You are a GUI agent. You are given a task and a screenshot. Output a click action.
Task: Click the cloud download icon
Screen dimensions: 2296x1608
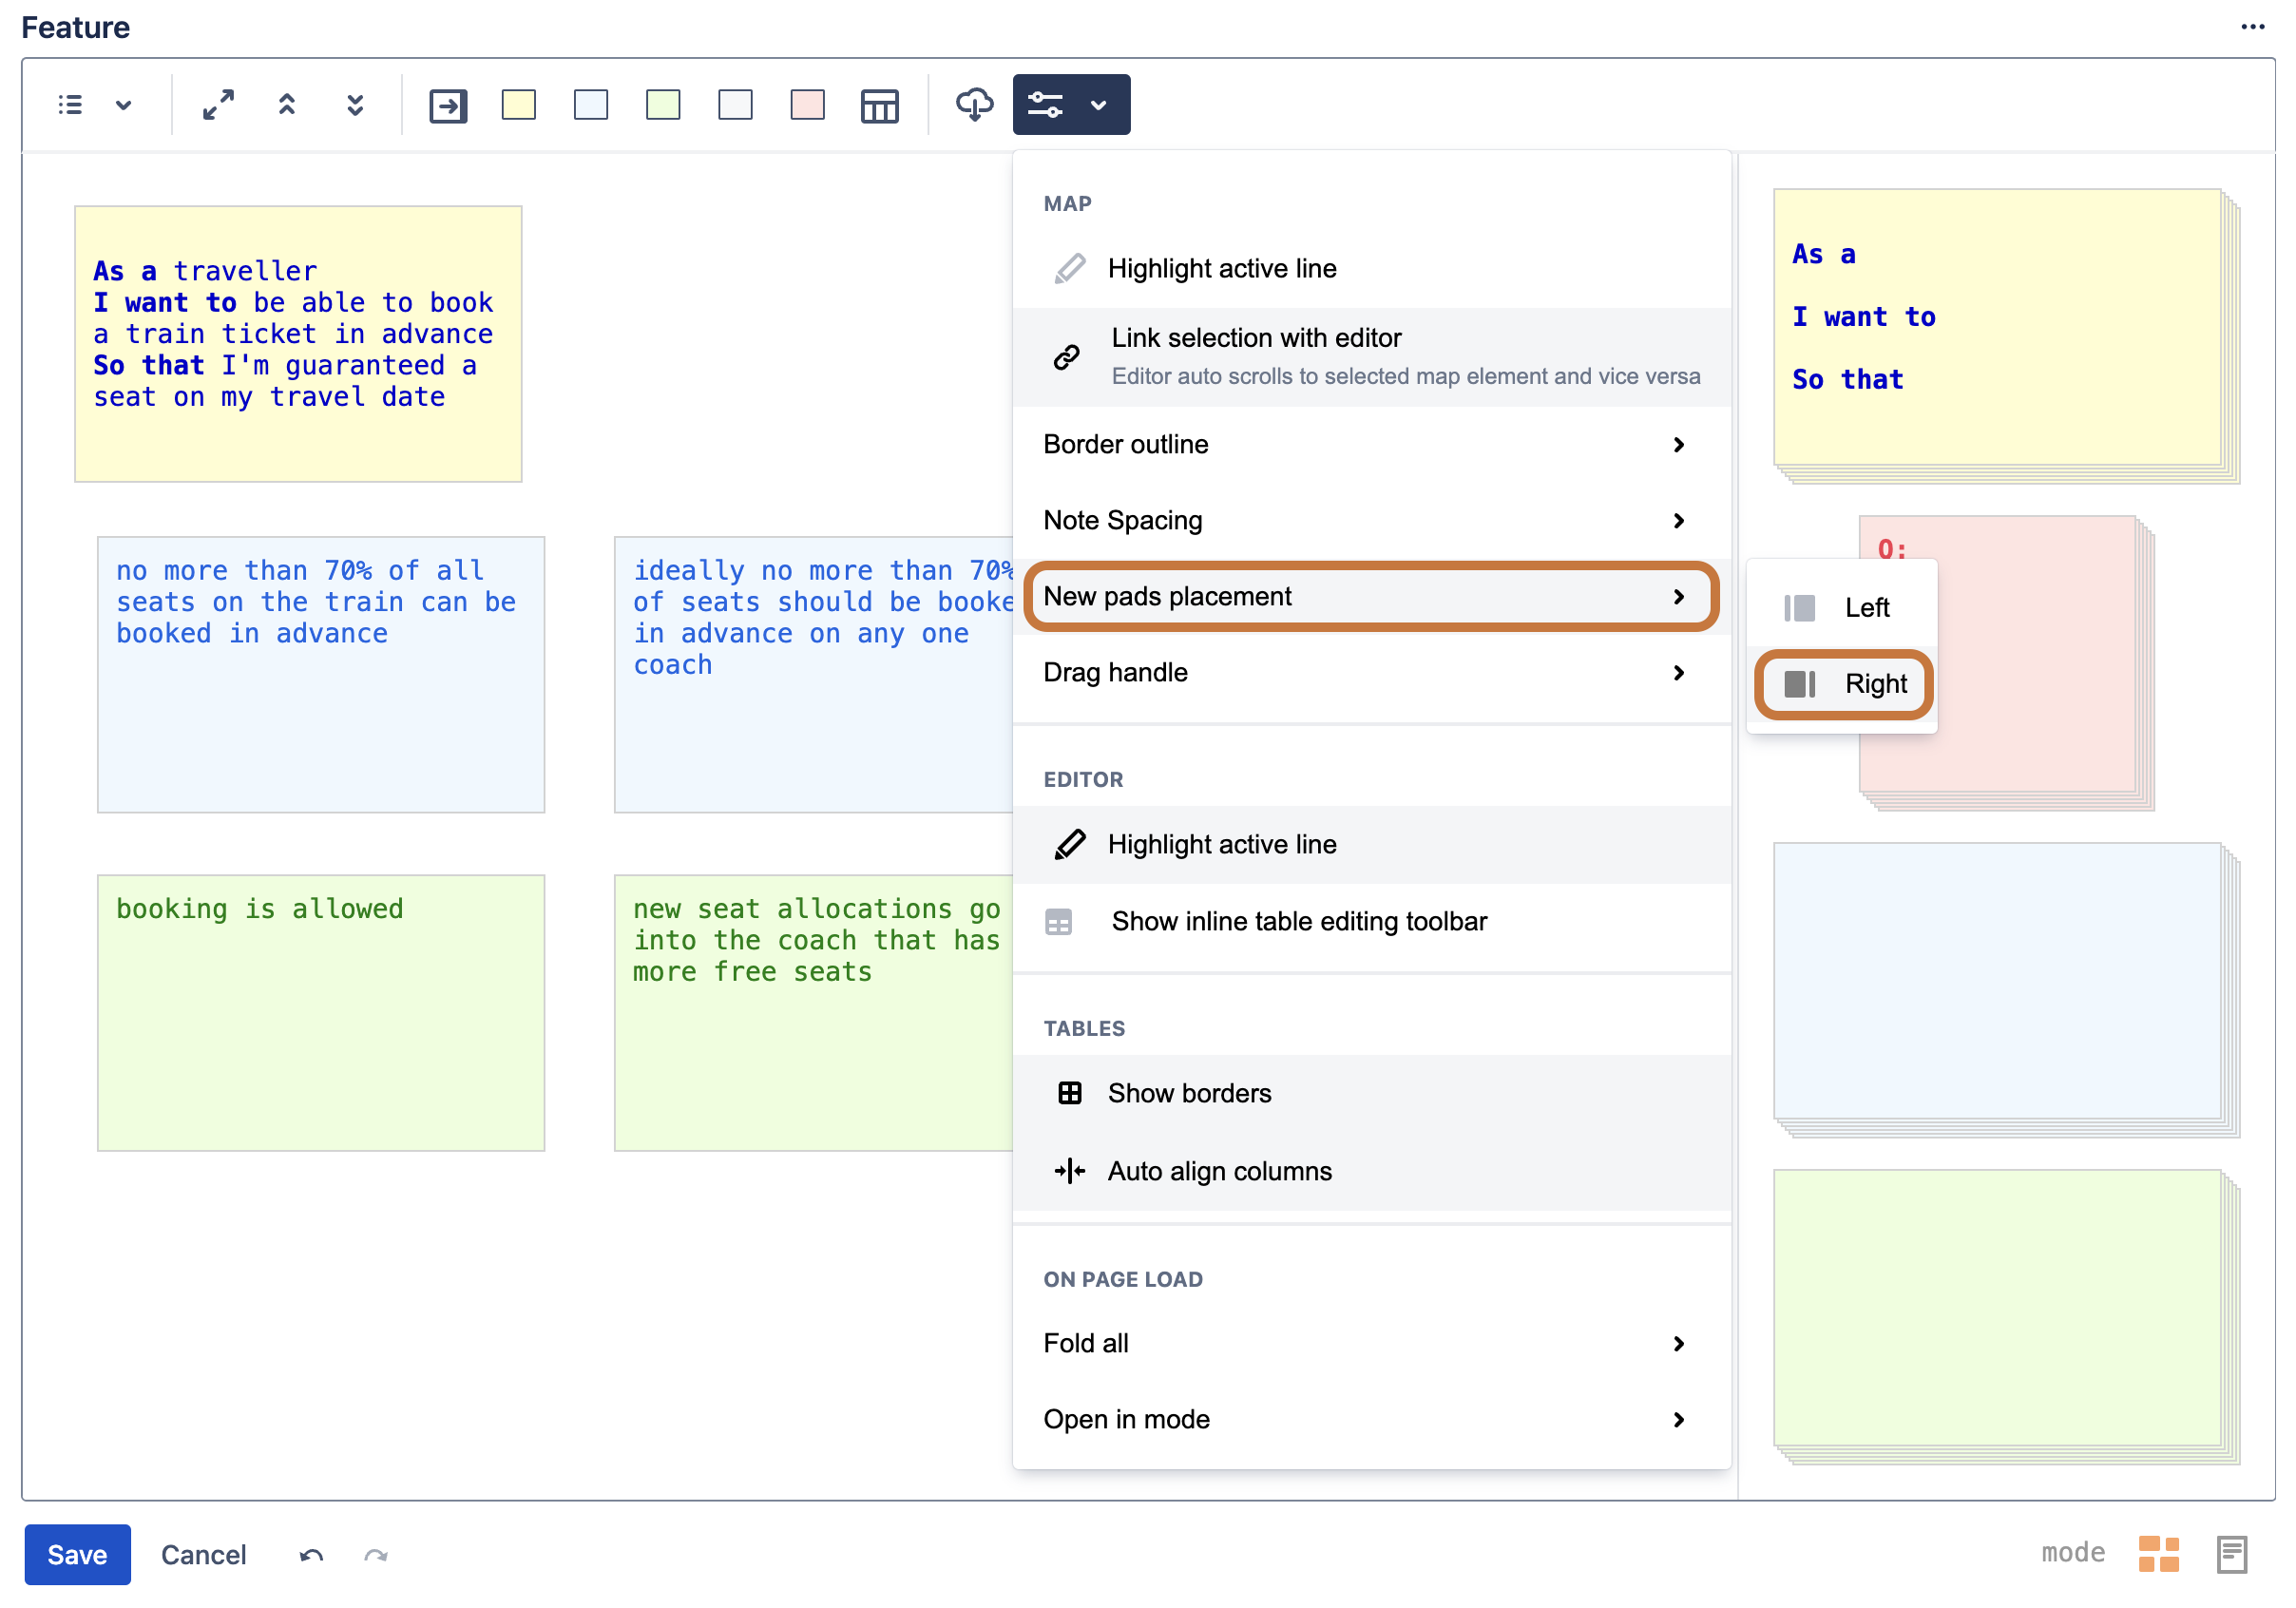pos(974,105)
